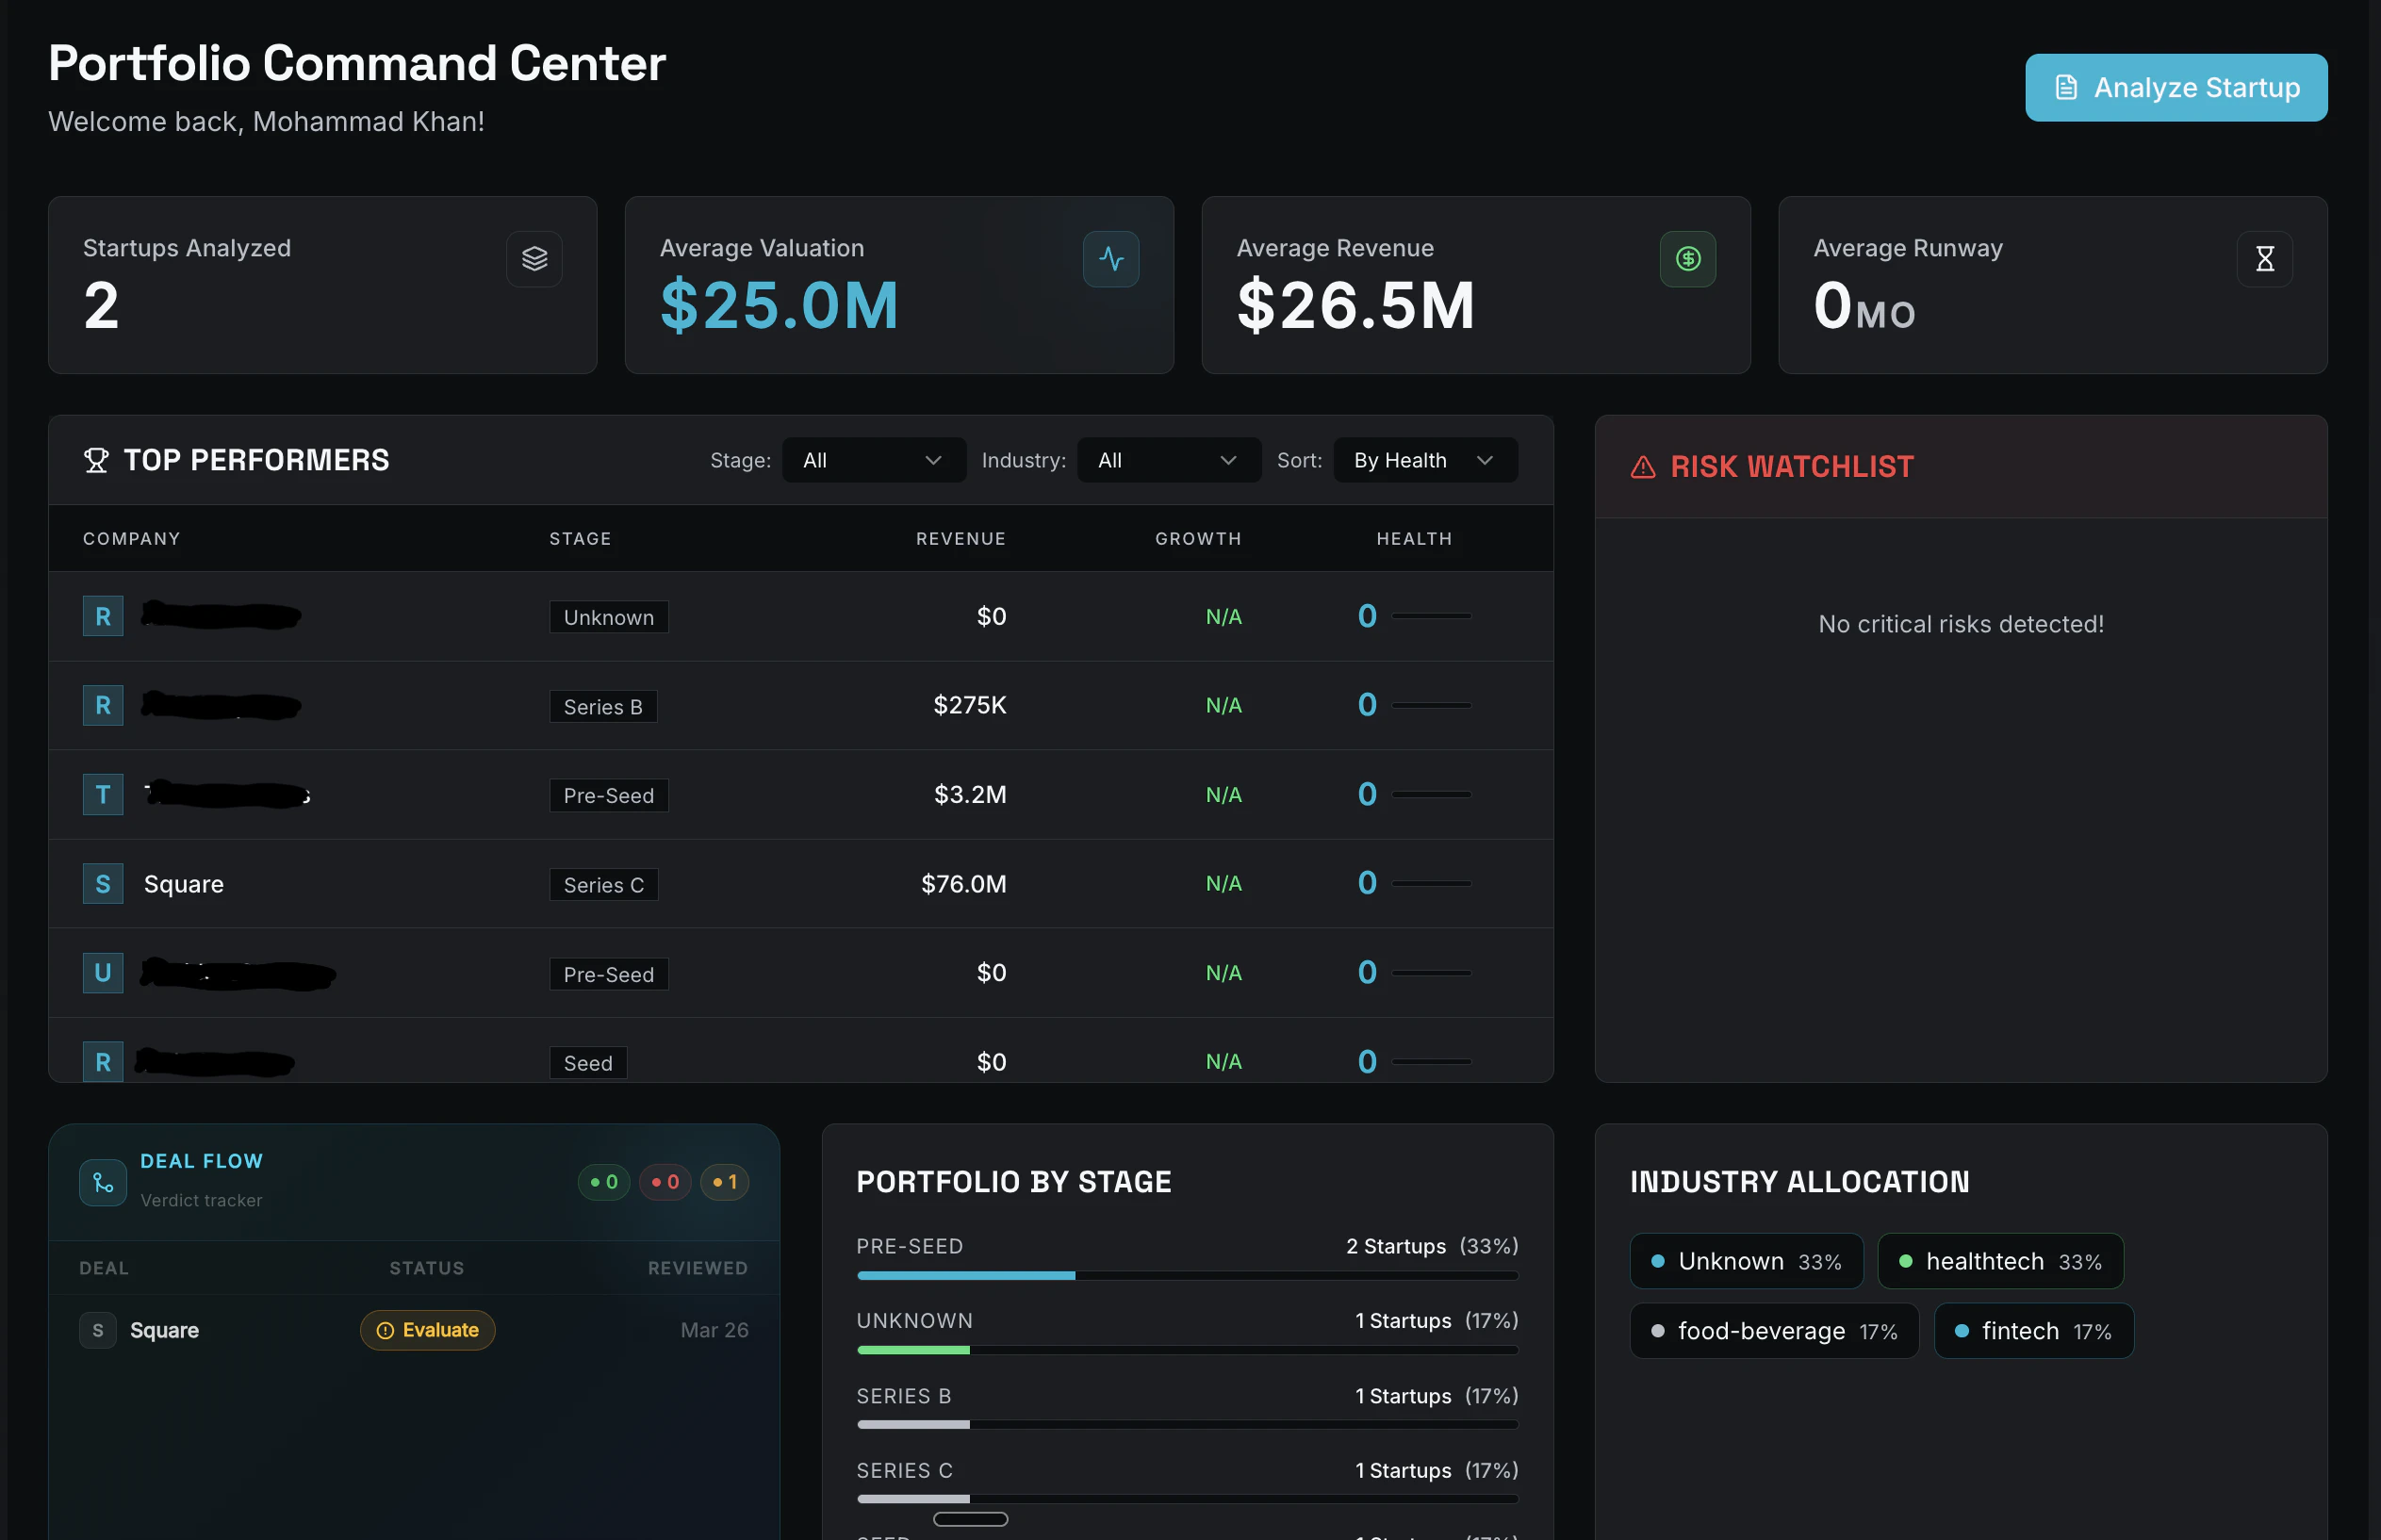Screen dimensions: 2381x1540
Task: Toggle the food-beverage 17% industry chip
Action: [1773, 1331]
